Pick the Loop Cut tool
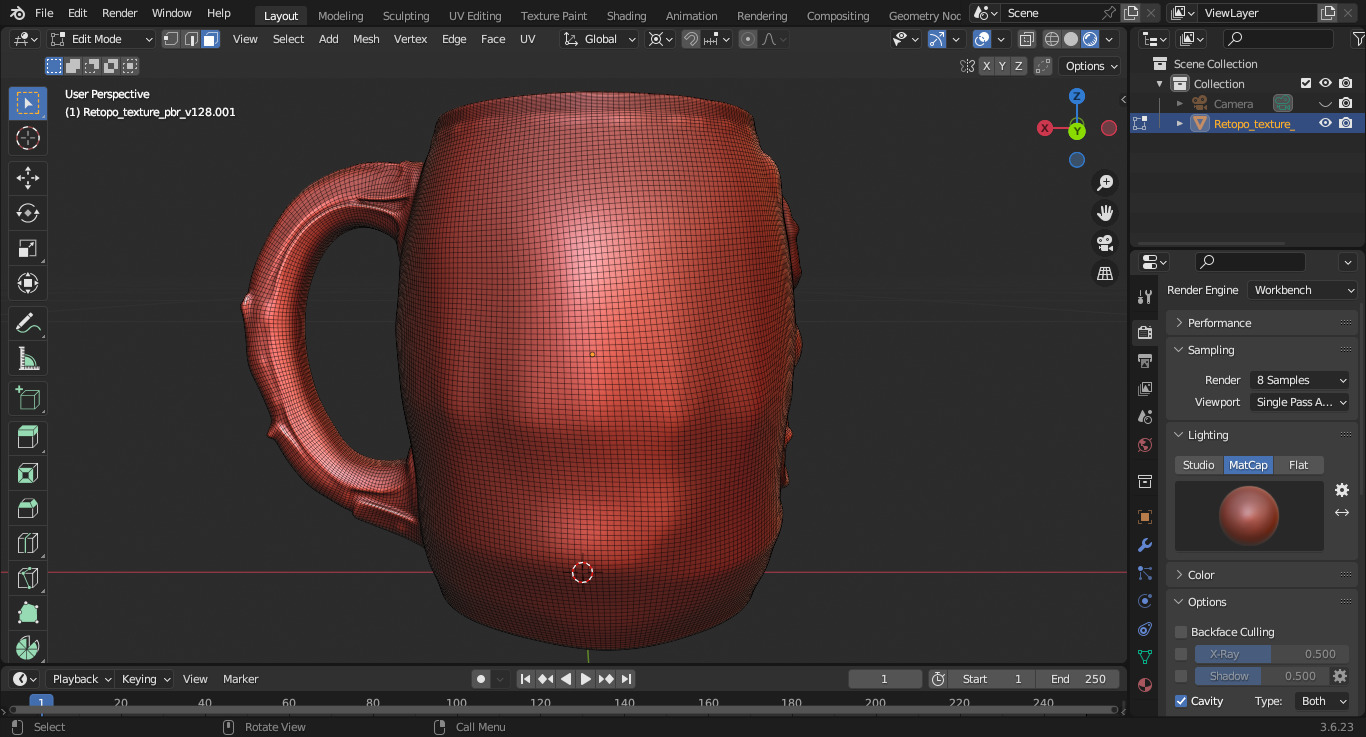 [28, 543]
